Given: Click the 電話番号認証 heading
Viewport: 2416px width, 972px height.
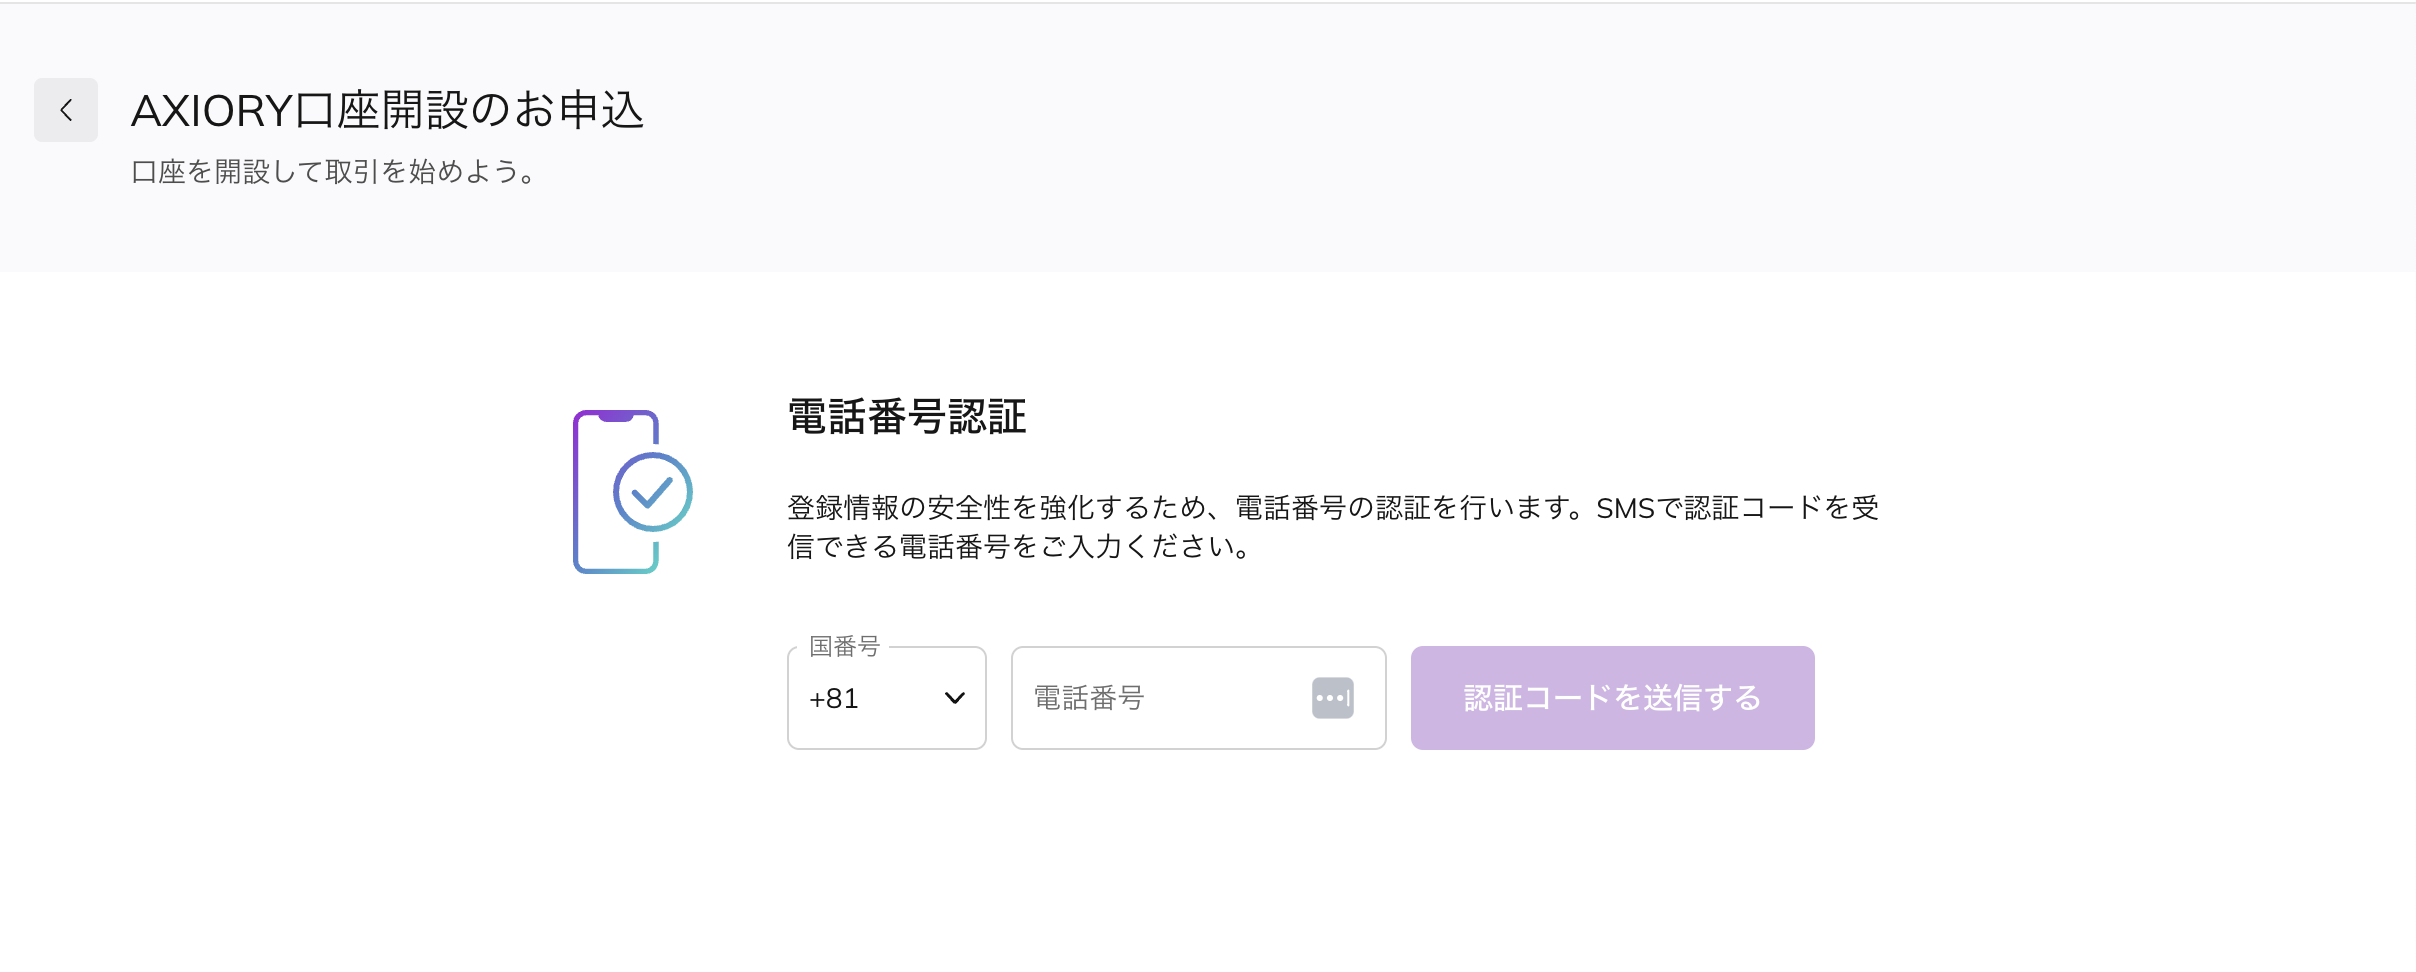Looking at the screenshot, I should 907,417.
